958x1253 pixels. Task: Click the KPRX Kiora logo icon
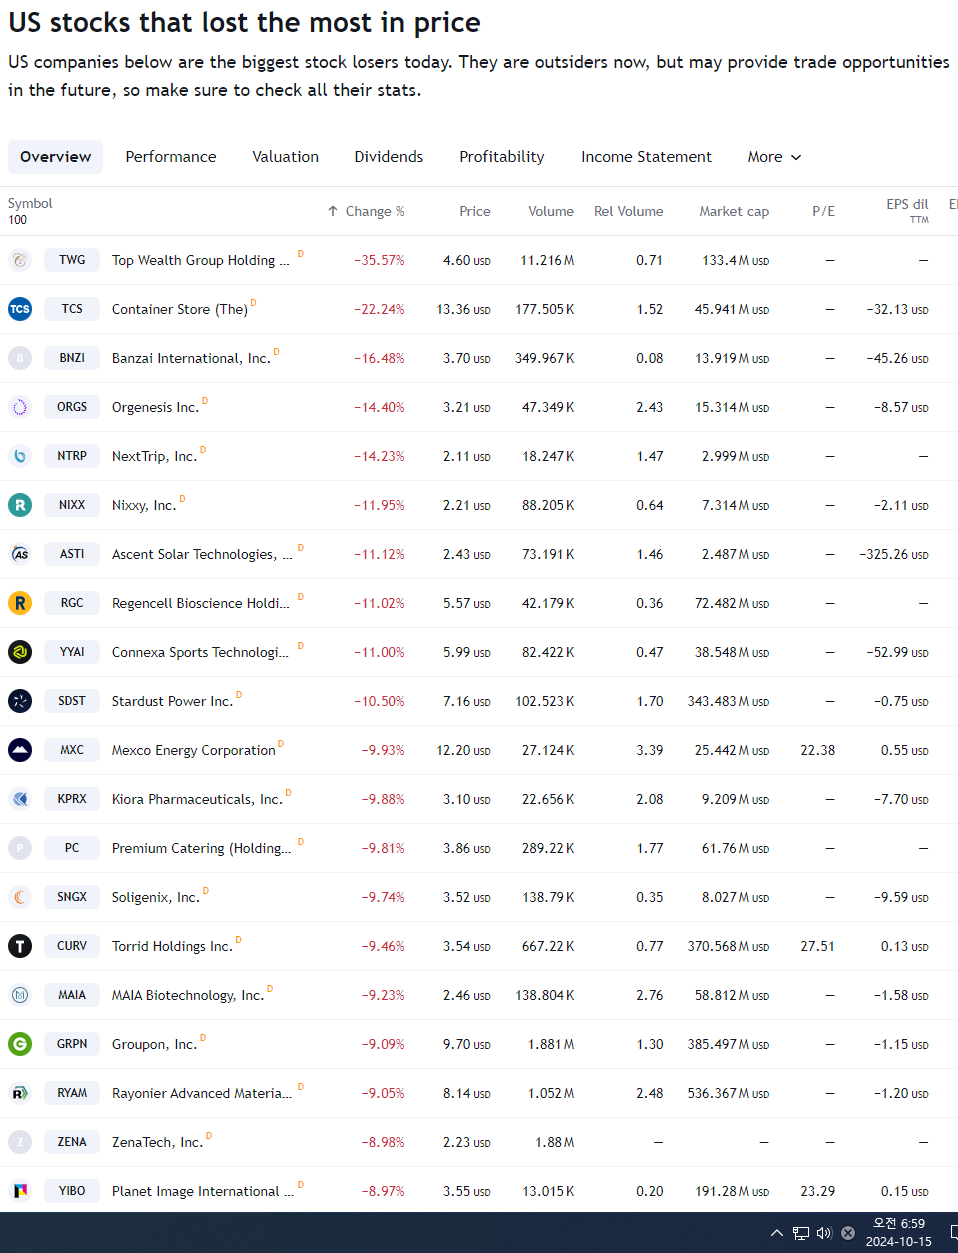pos(20,799)
